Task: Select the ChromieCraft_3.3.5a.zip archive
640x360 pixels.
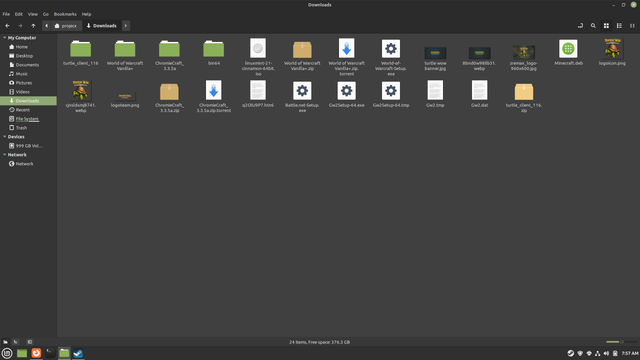Action: pos(169,98)
